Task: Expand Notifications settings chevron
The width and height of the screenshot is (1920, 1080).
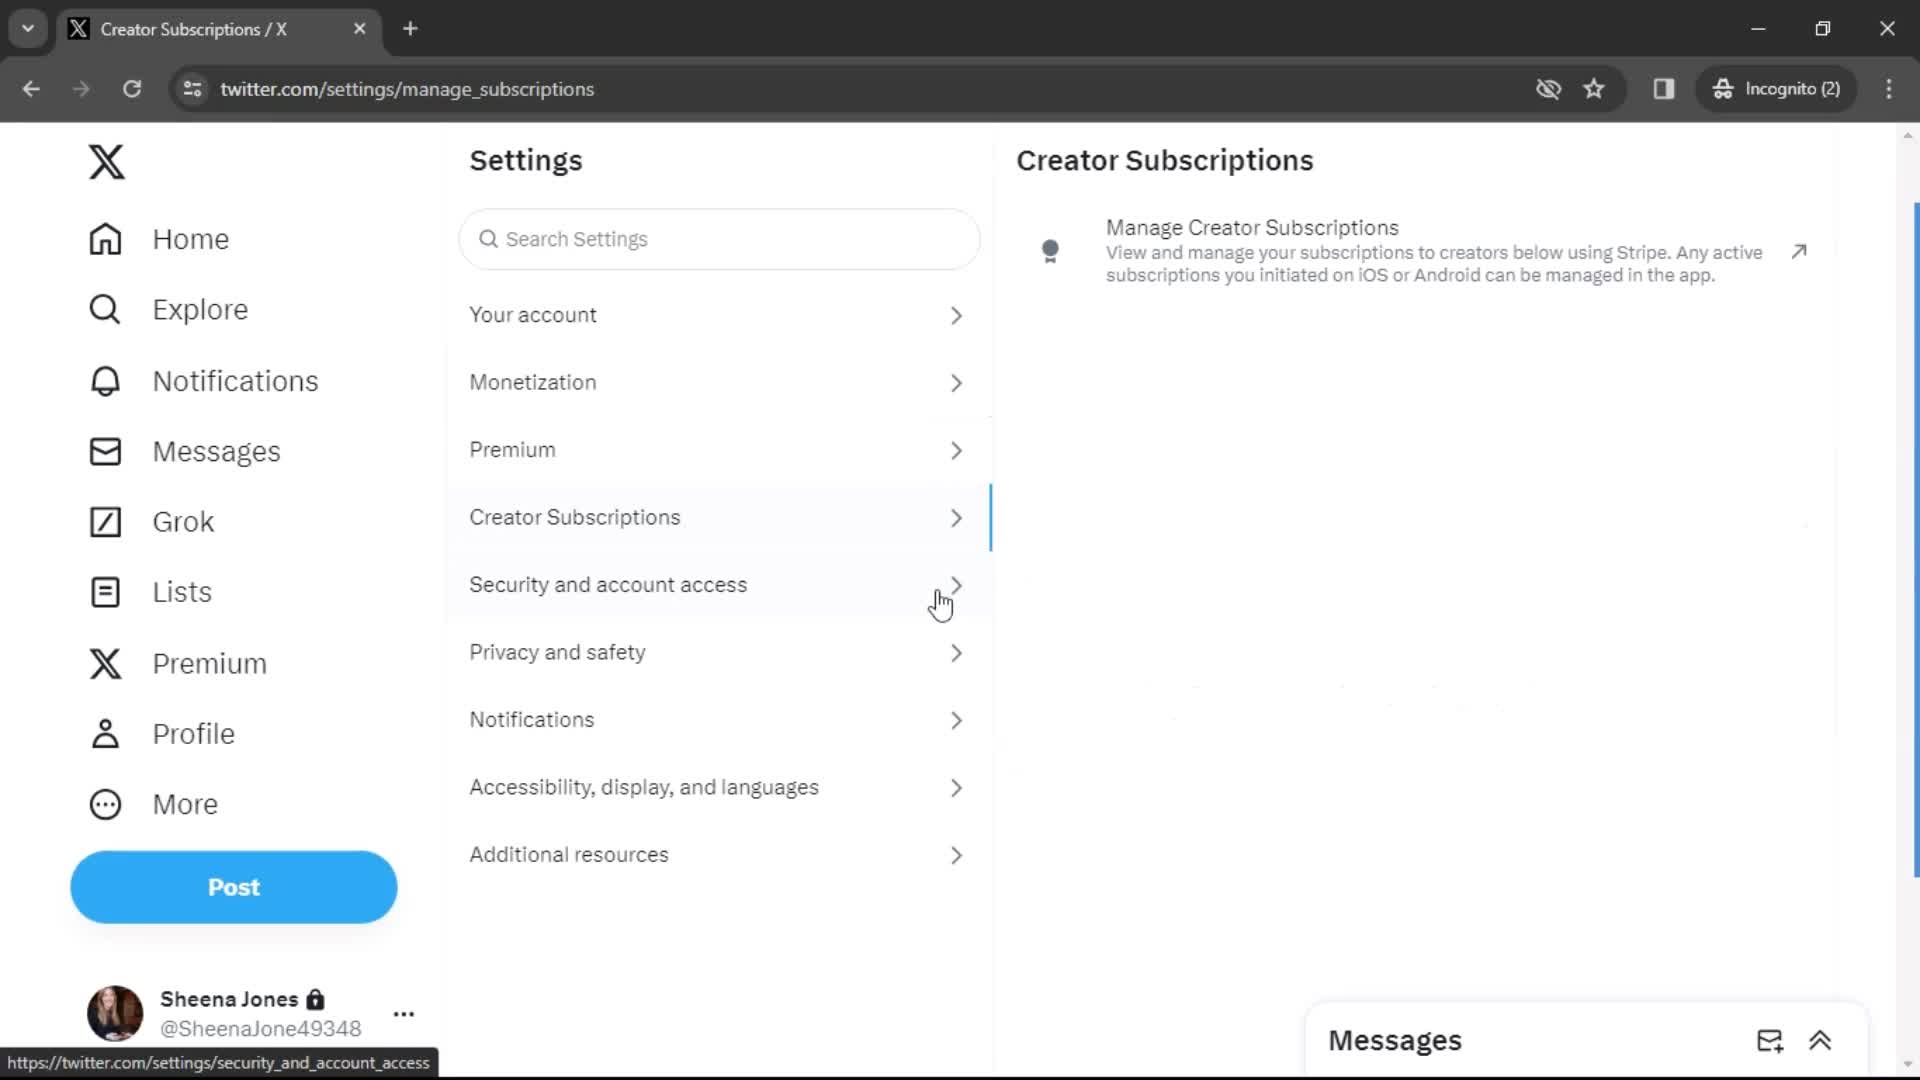Action: pos(956,721)
